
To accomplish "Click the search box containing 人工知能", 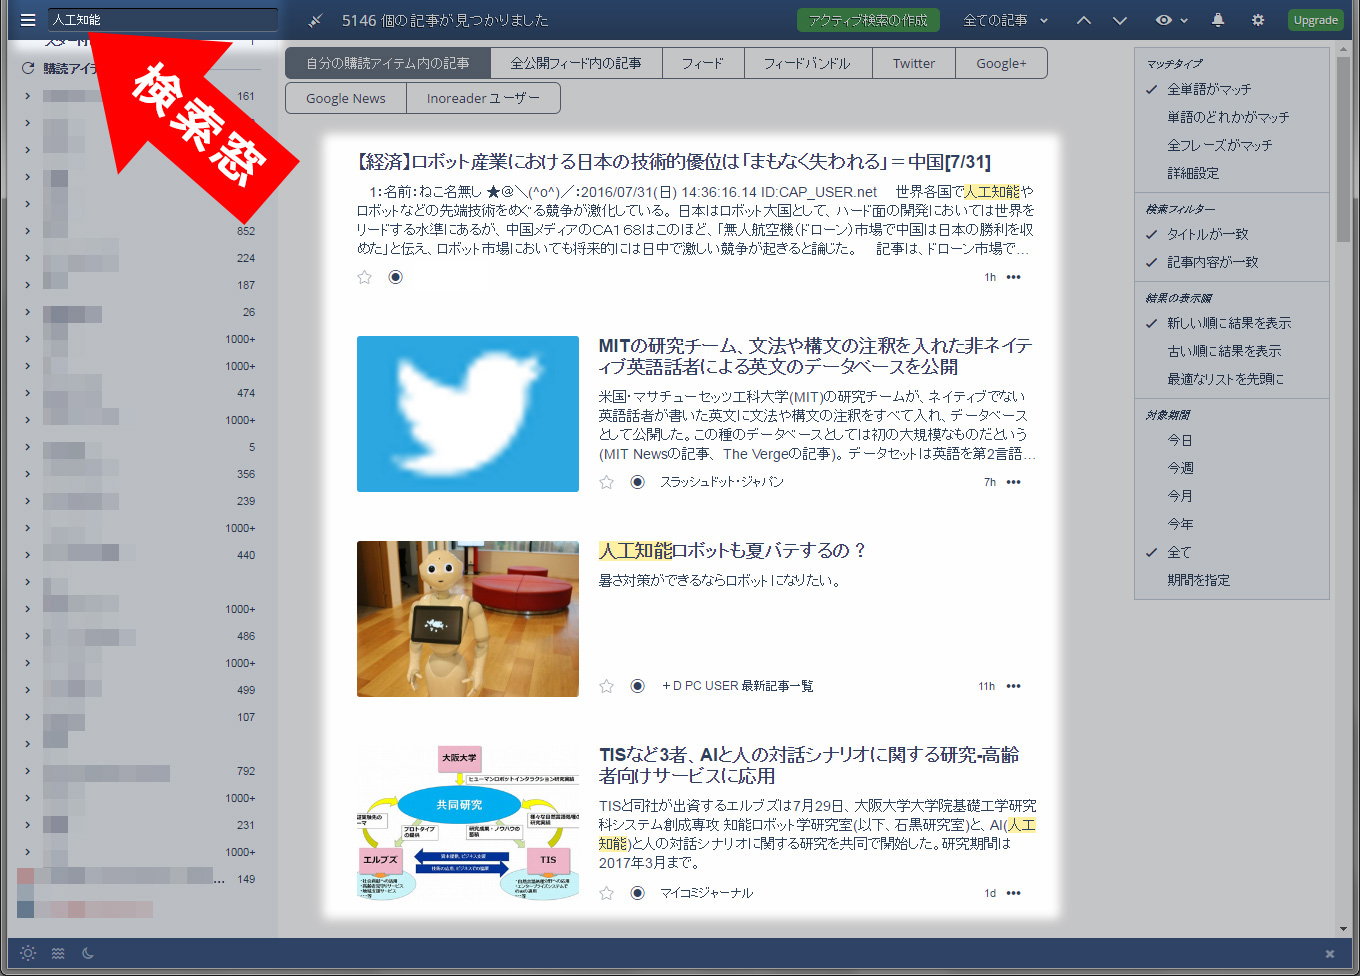I will [163, 20].
